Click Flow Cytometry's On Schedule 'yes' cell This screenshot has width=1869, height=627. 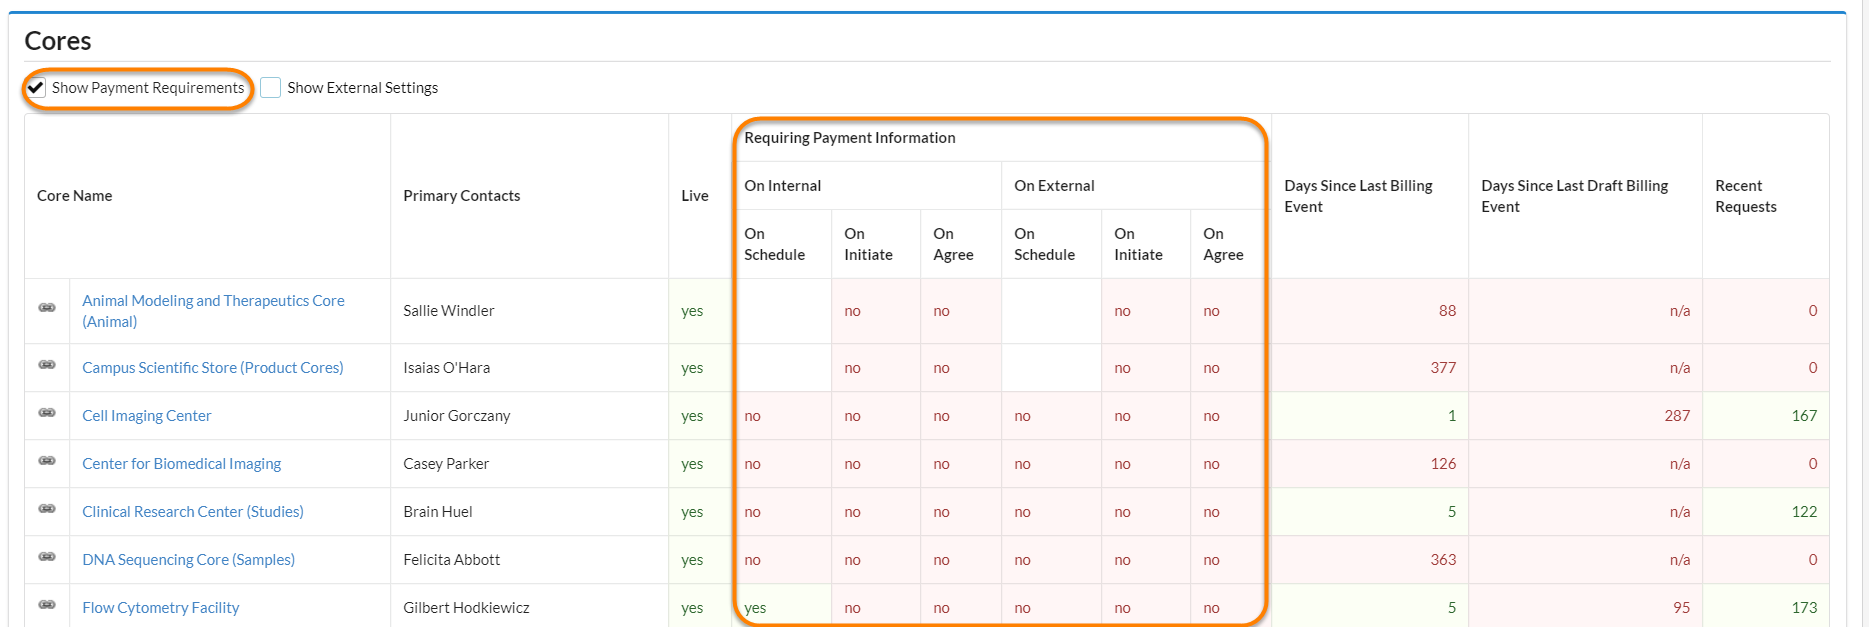755,608
